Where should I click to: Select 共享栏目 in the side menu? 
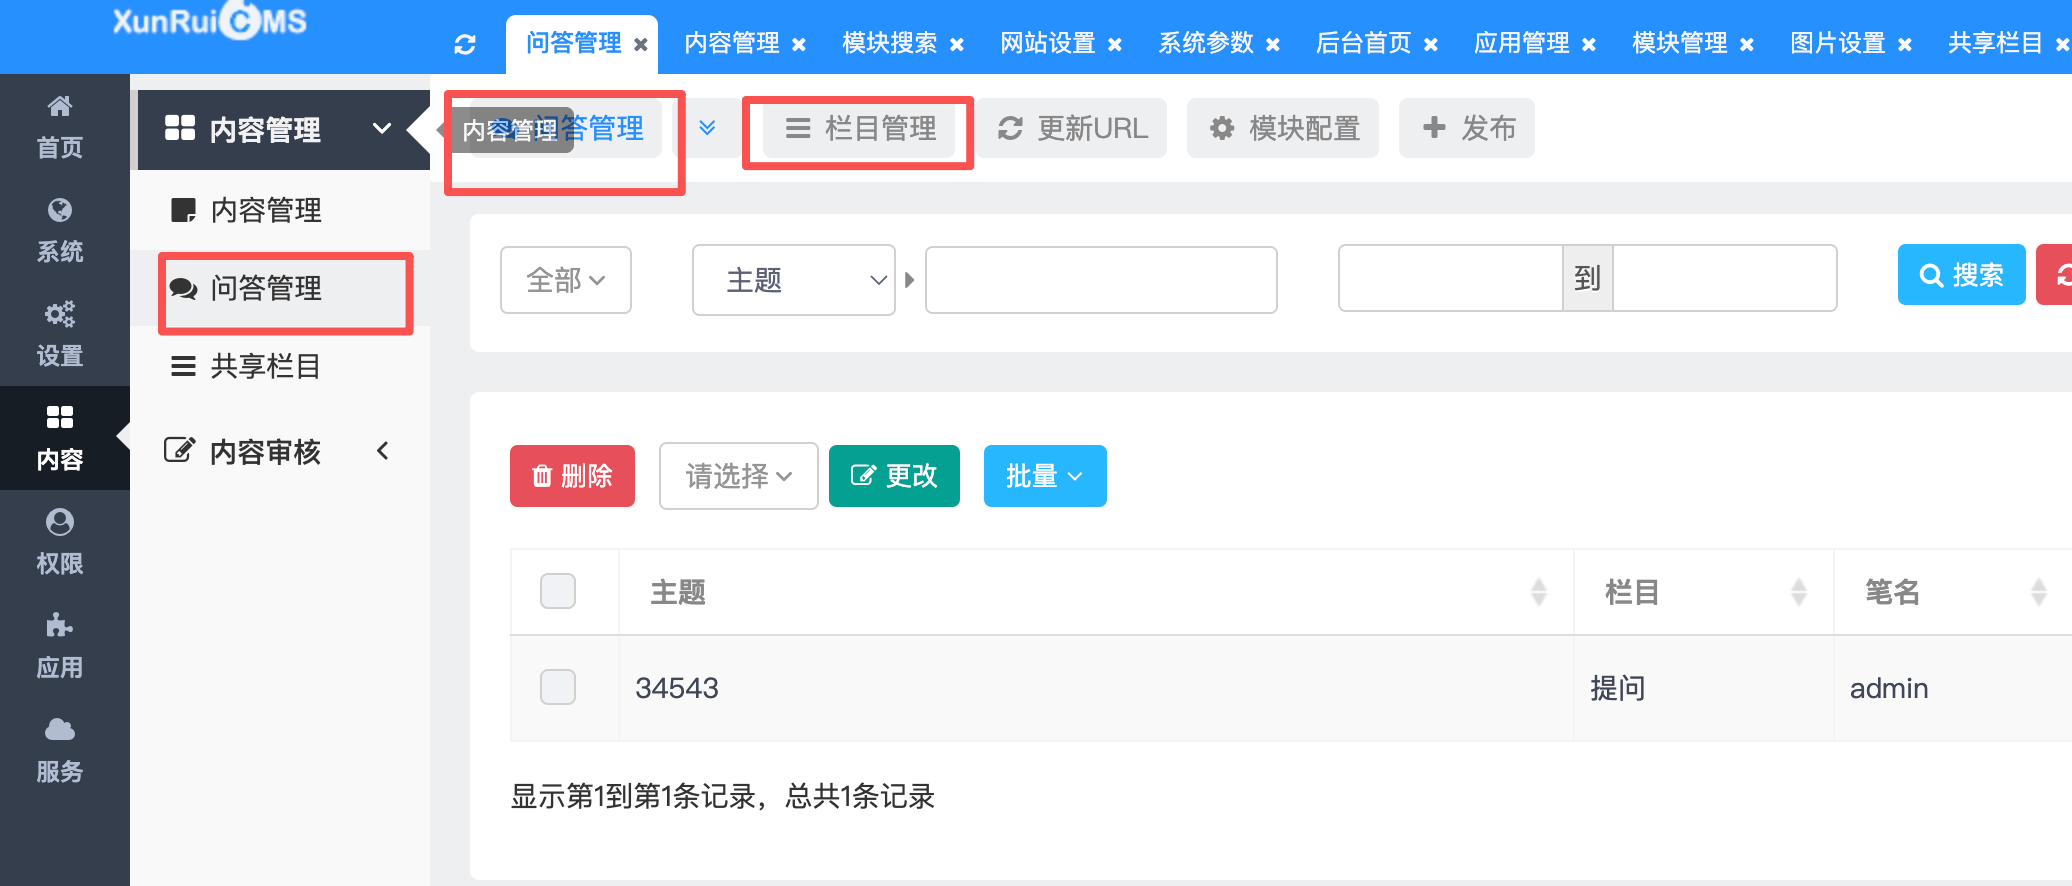pyautogui.click(x=265, y=366)
